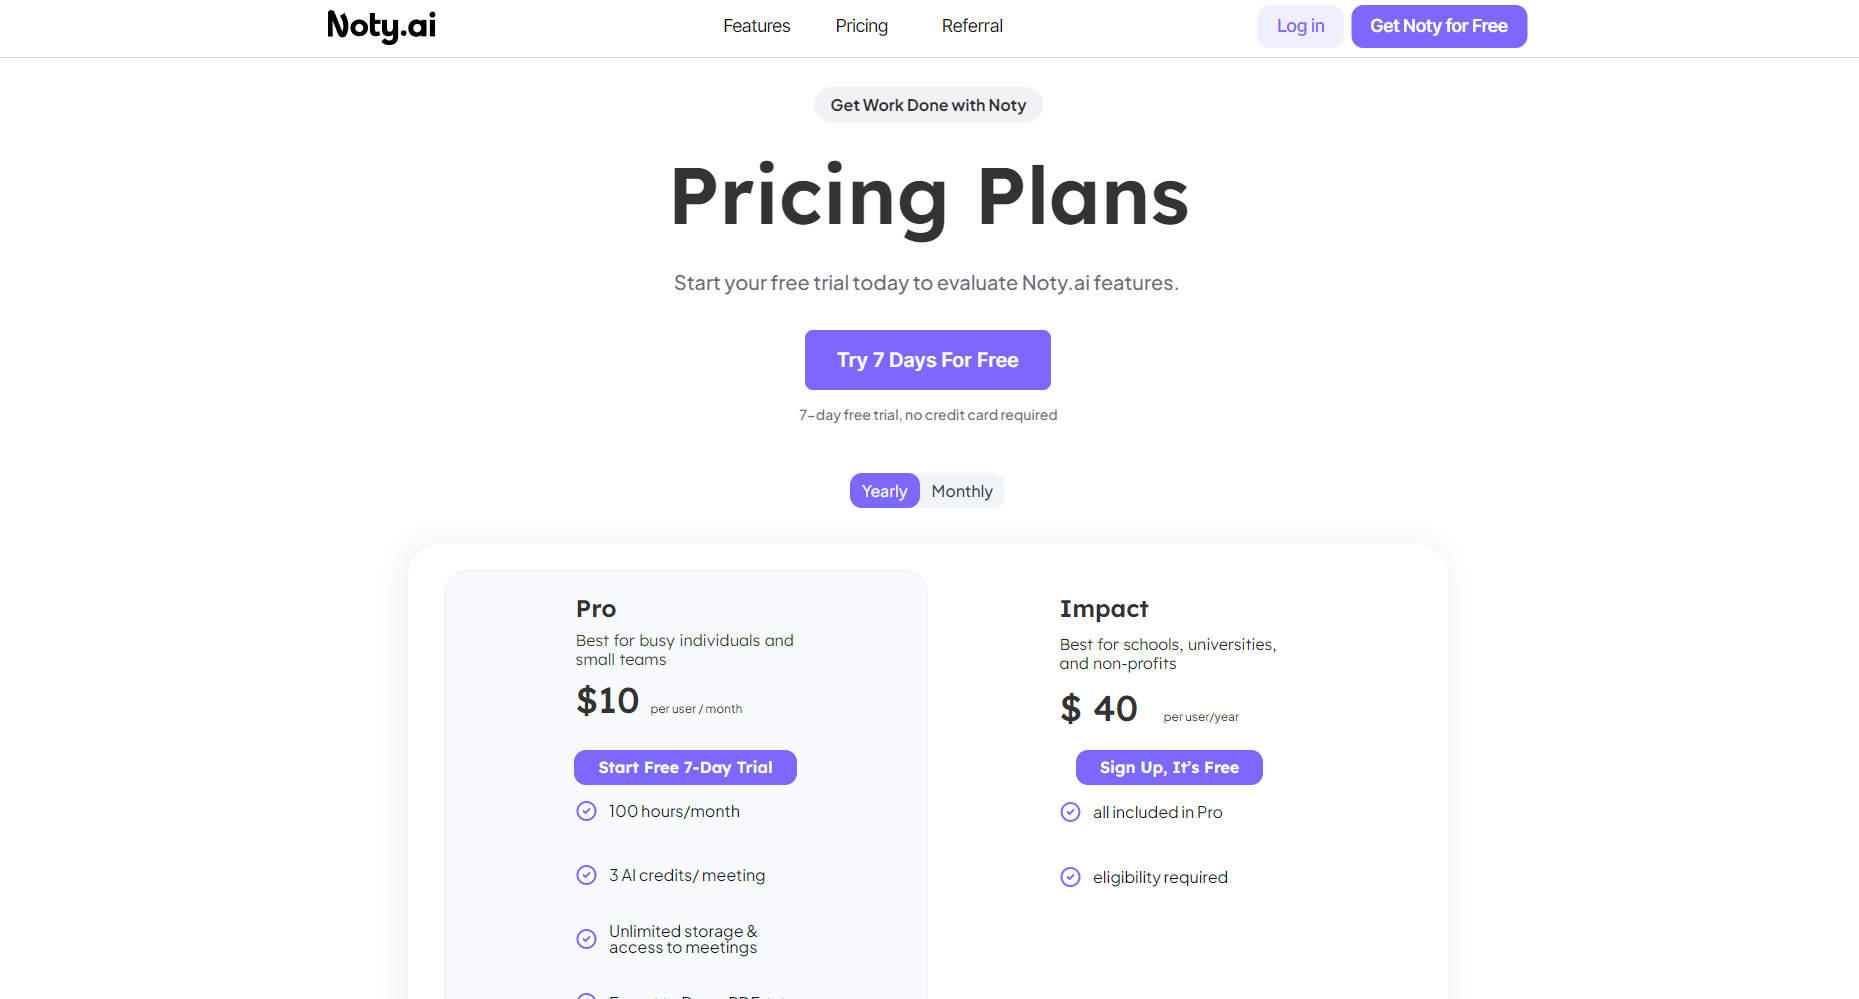Click the $10 Pro price

[x=607, y=701]
